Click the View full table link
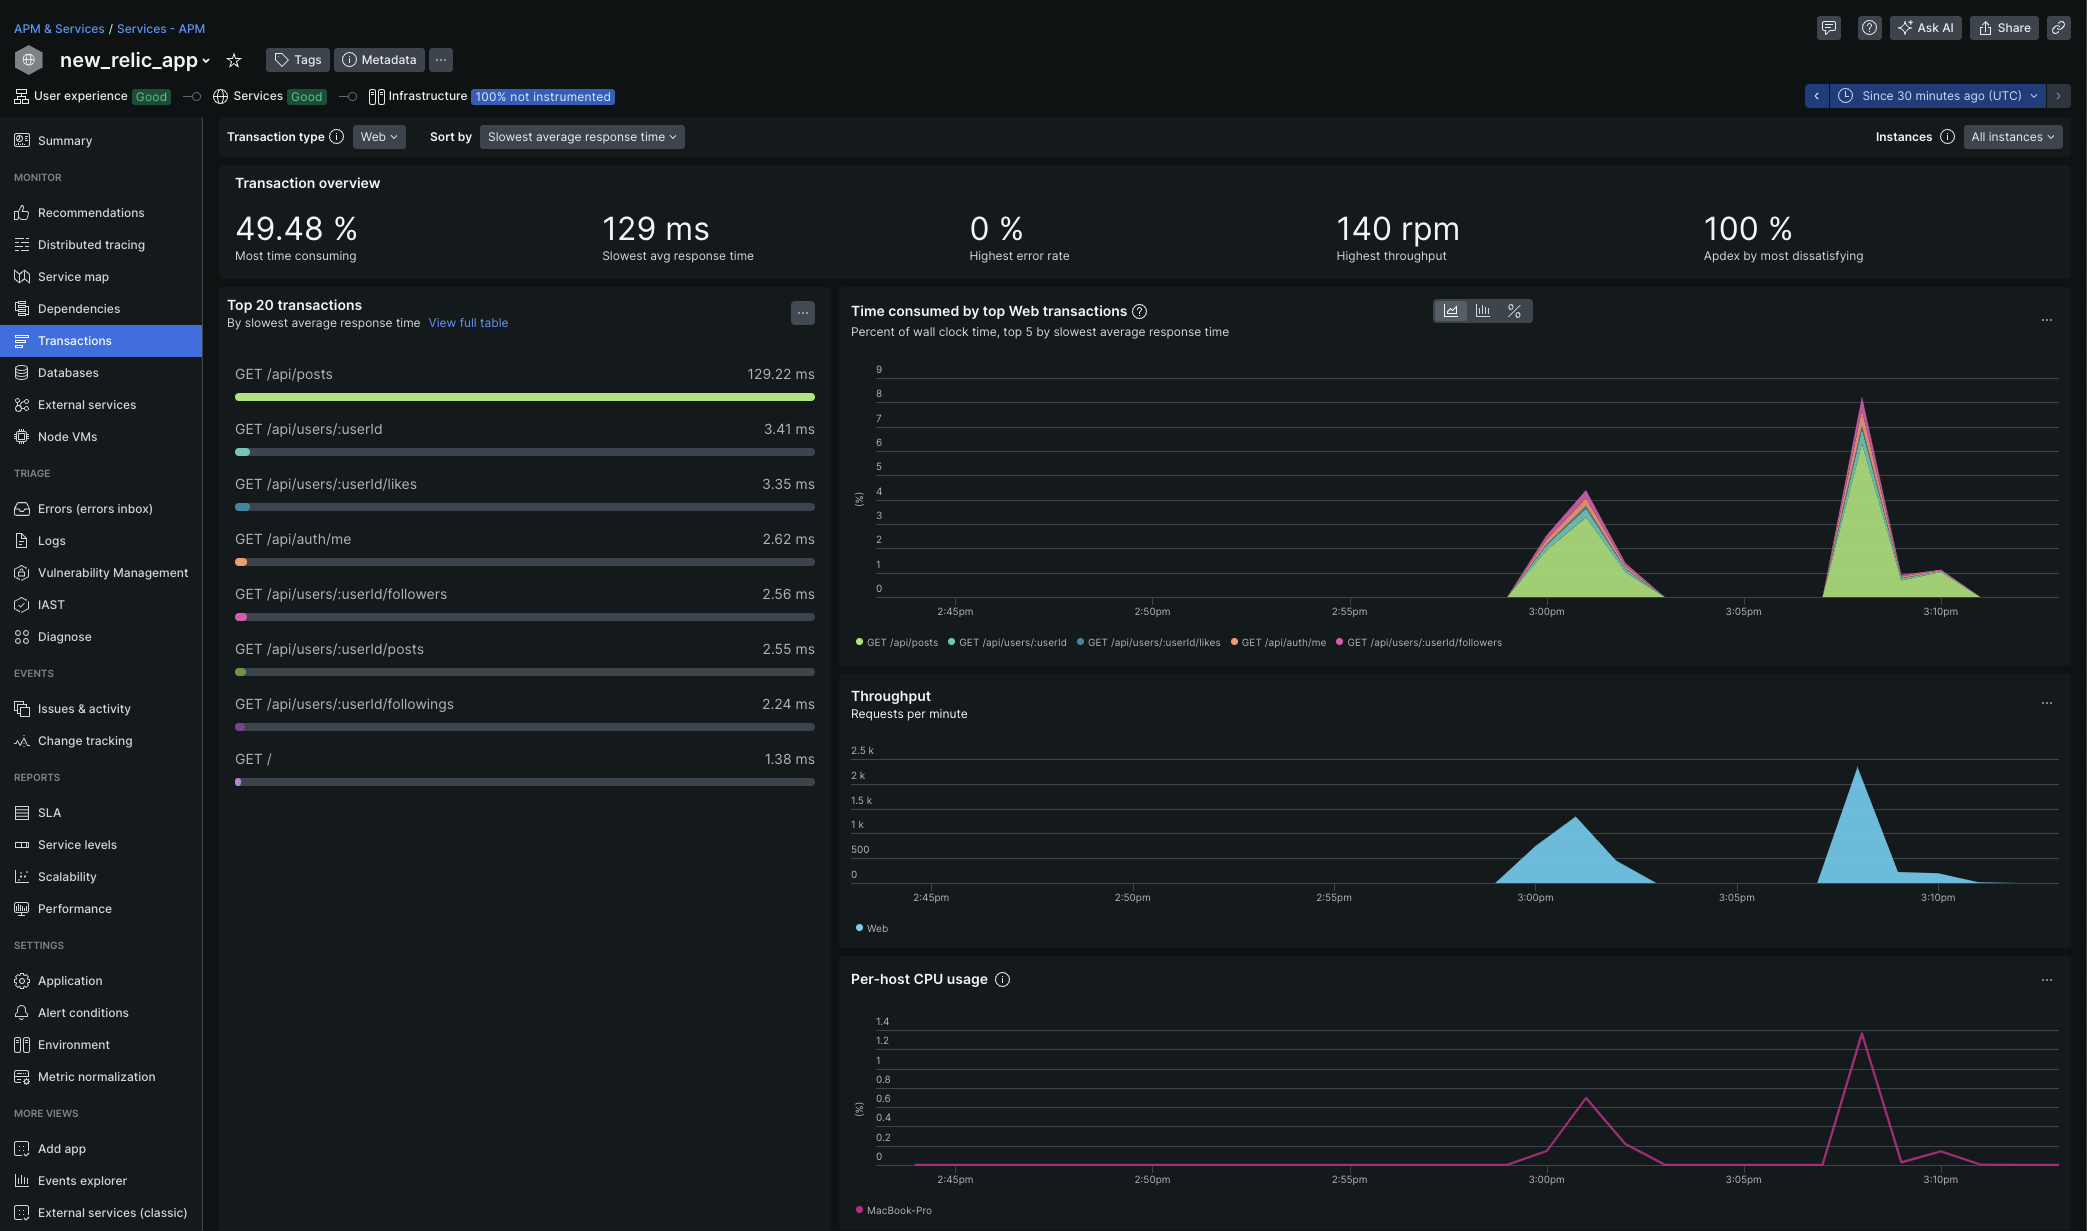 point(468,323)
